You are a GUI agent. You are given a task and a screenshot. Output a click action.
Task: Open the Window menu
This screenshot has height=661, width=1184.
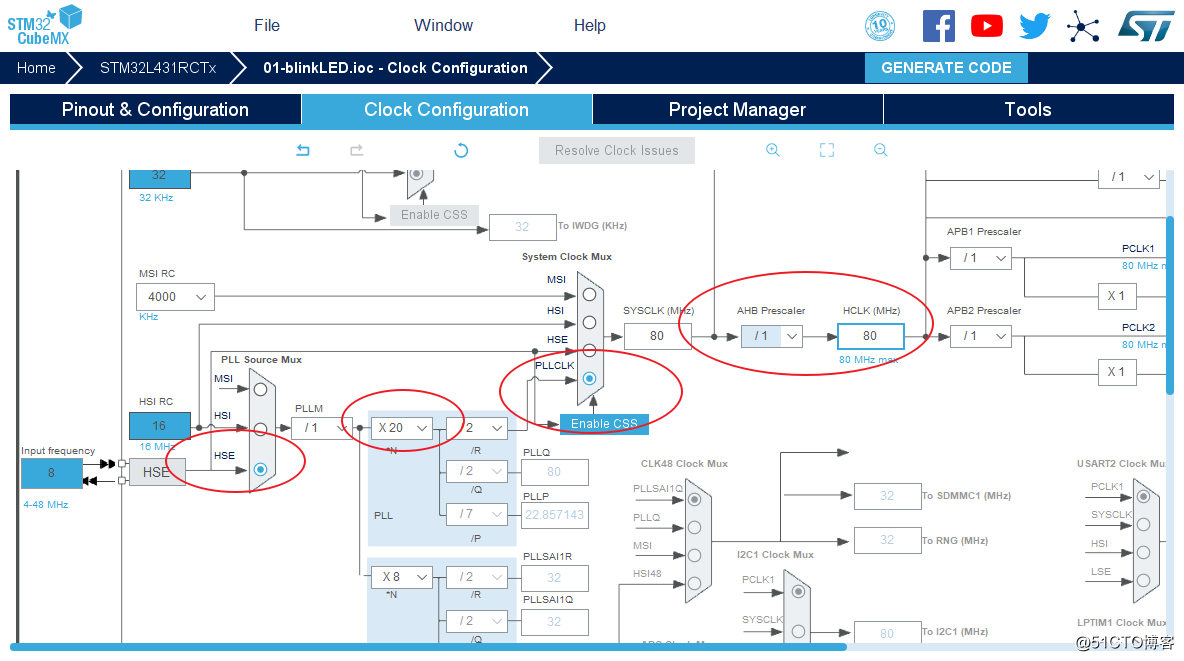[x=443, y=26]
